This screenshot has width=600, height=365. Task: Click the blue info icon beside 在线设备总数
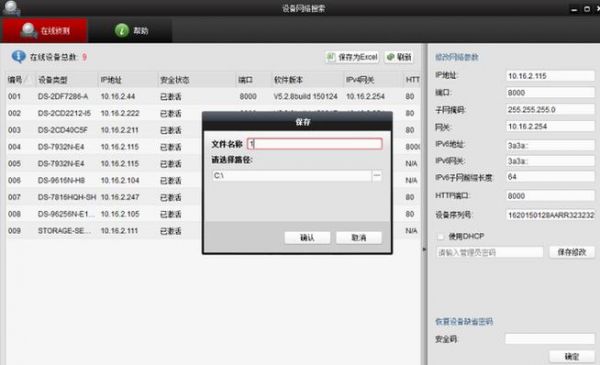18,57
